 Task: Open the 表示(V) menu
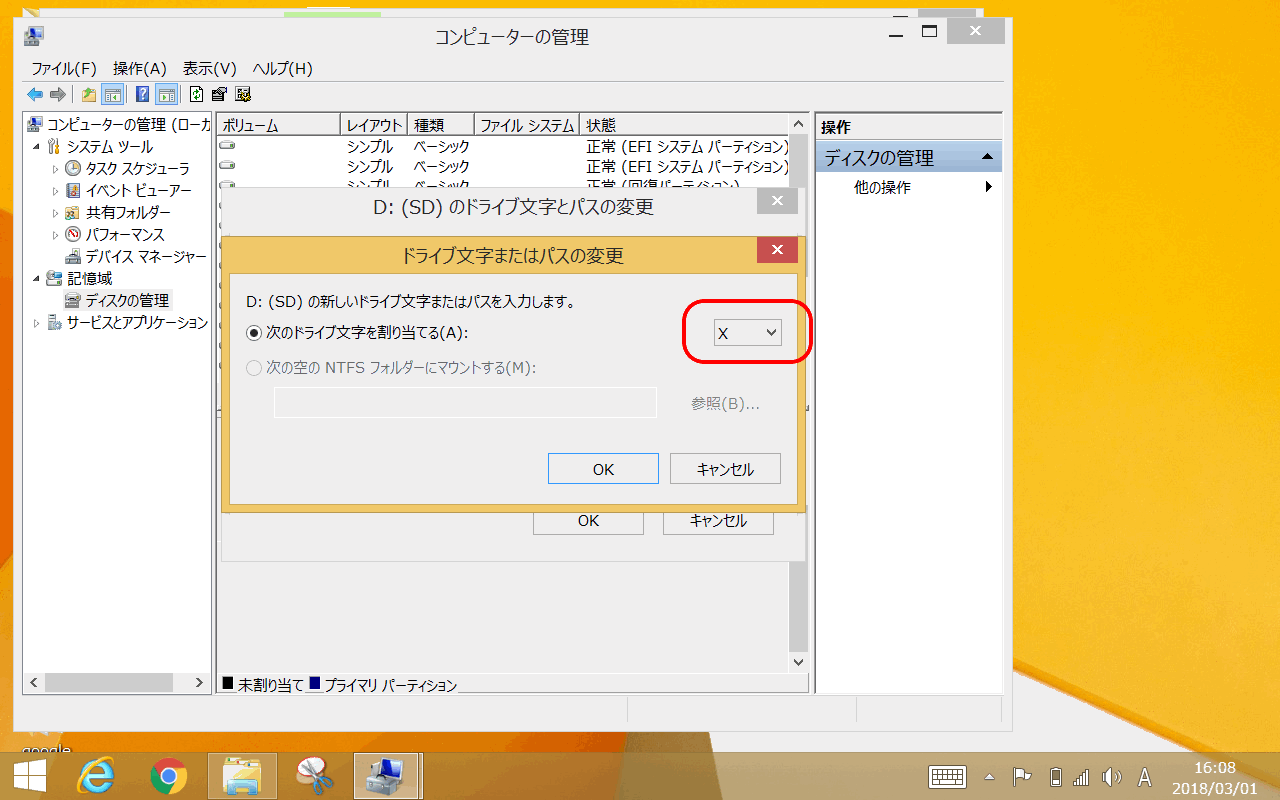209,68
